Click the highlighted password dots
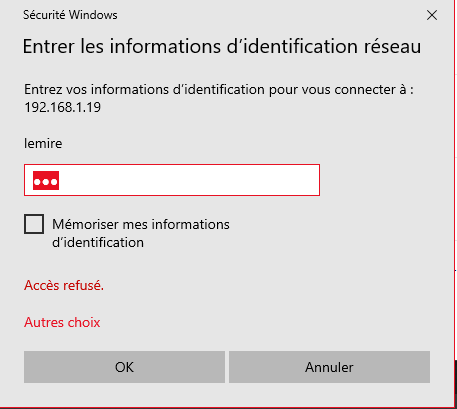The height and width of the screenshot is (409, 457). pos(46,181)
